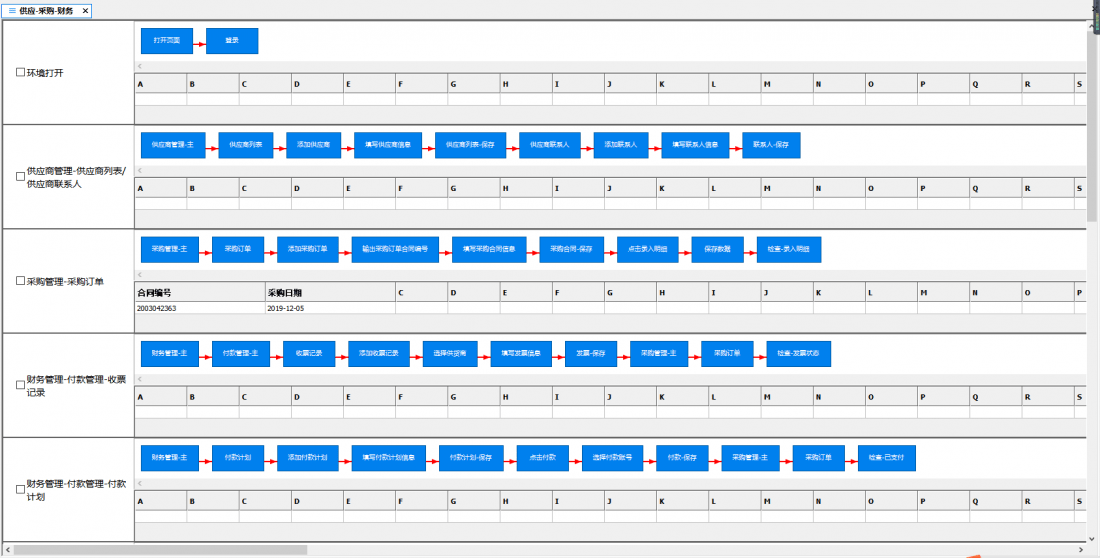Image resolution: width=1100 pixels, height=558 pixels.
Task: Click the left scroll arrow under 收票记录 flow
Action: 140,379
